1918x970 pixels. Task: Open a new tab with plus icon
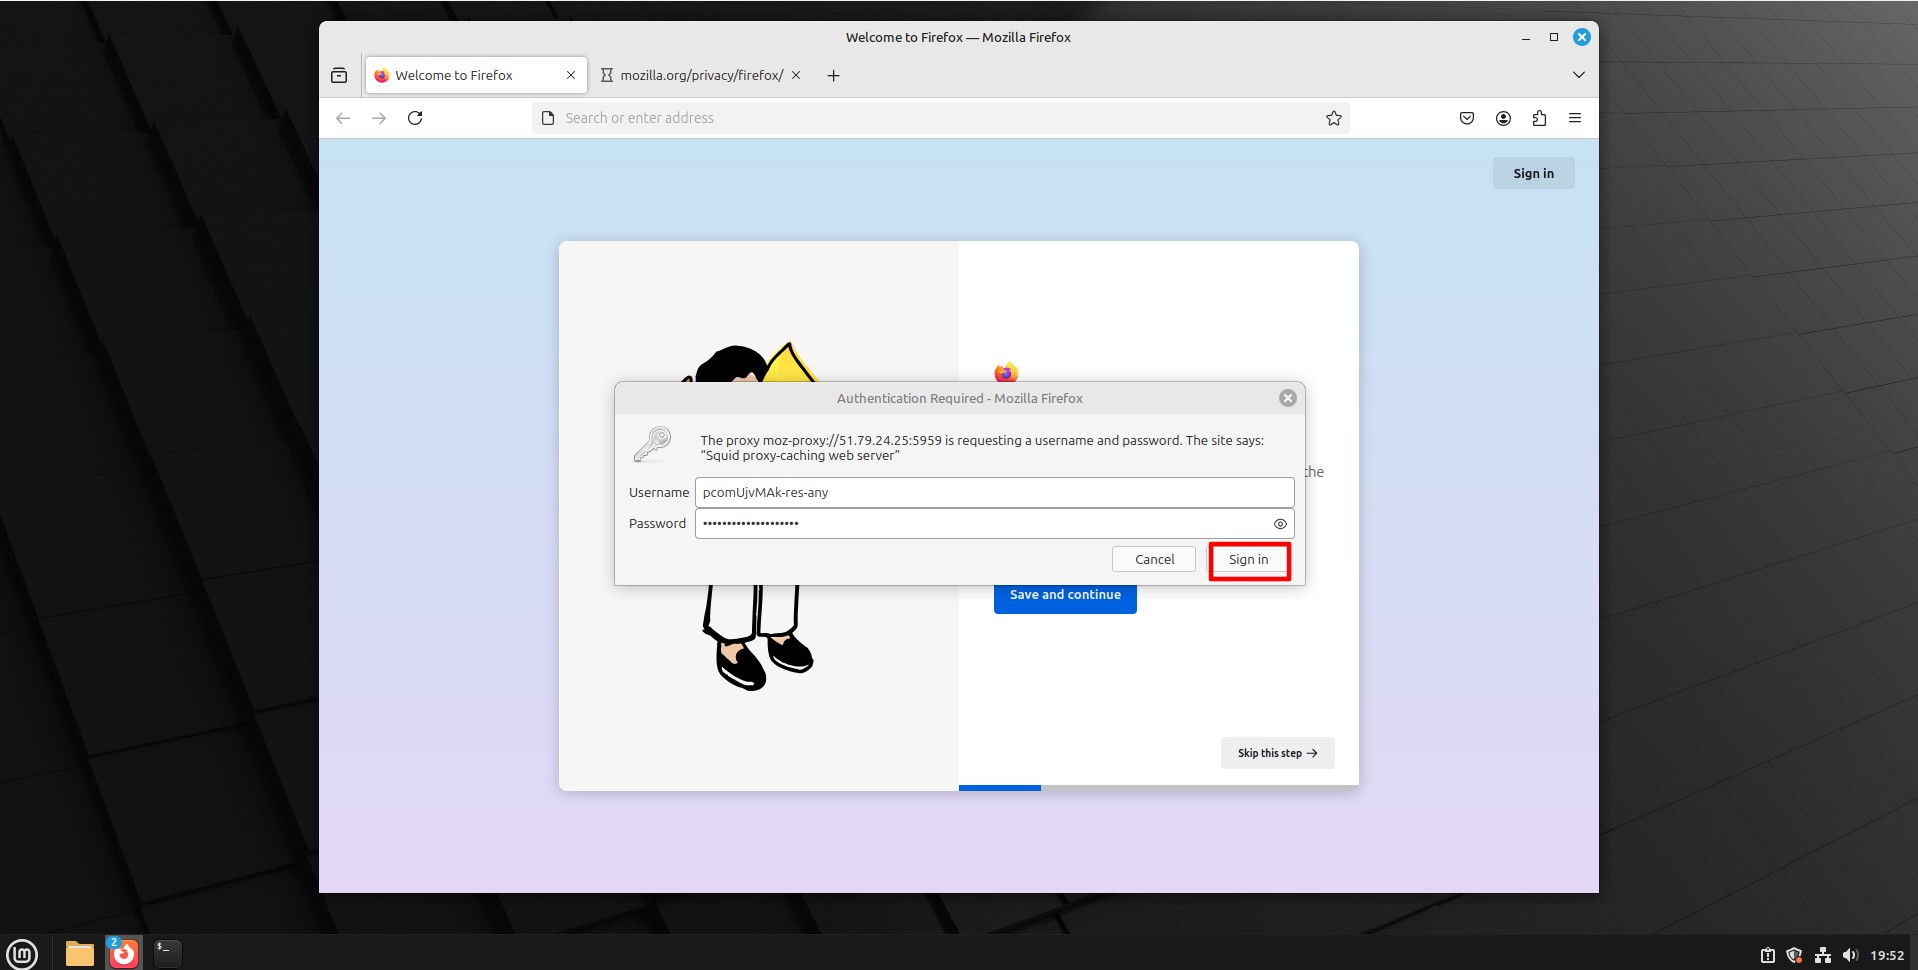833,76
